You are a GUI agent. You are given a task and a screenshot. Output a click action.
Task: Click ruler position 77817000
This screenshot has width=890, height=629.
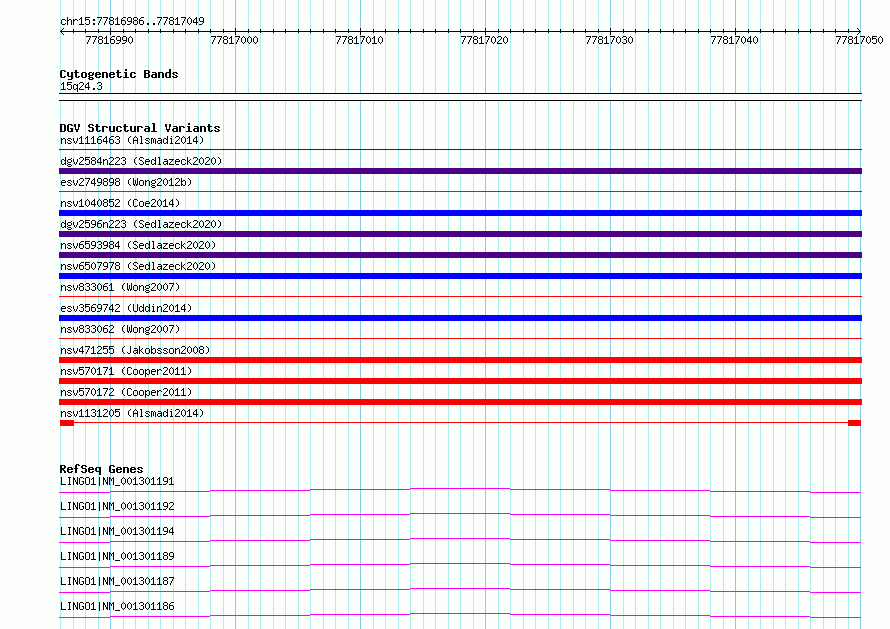234,40
